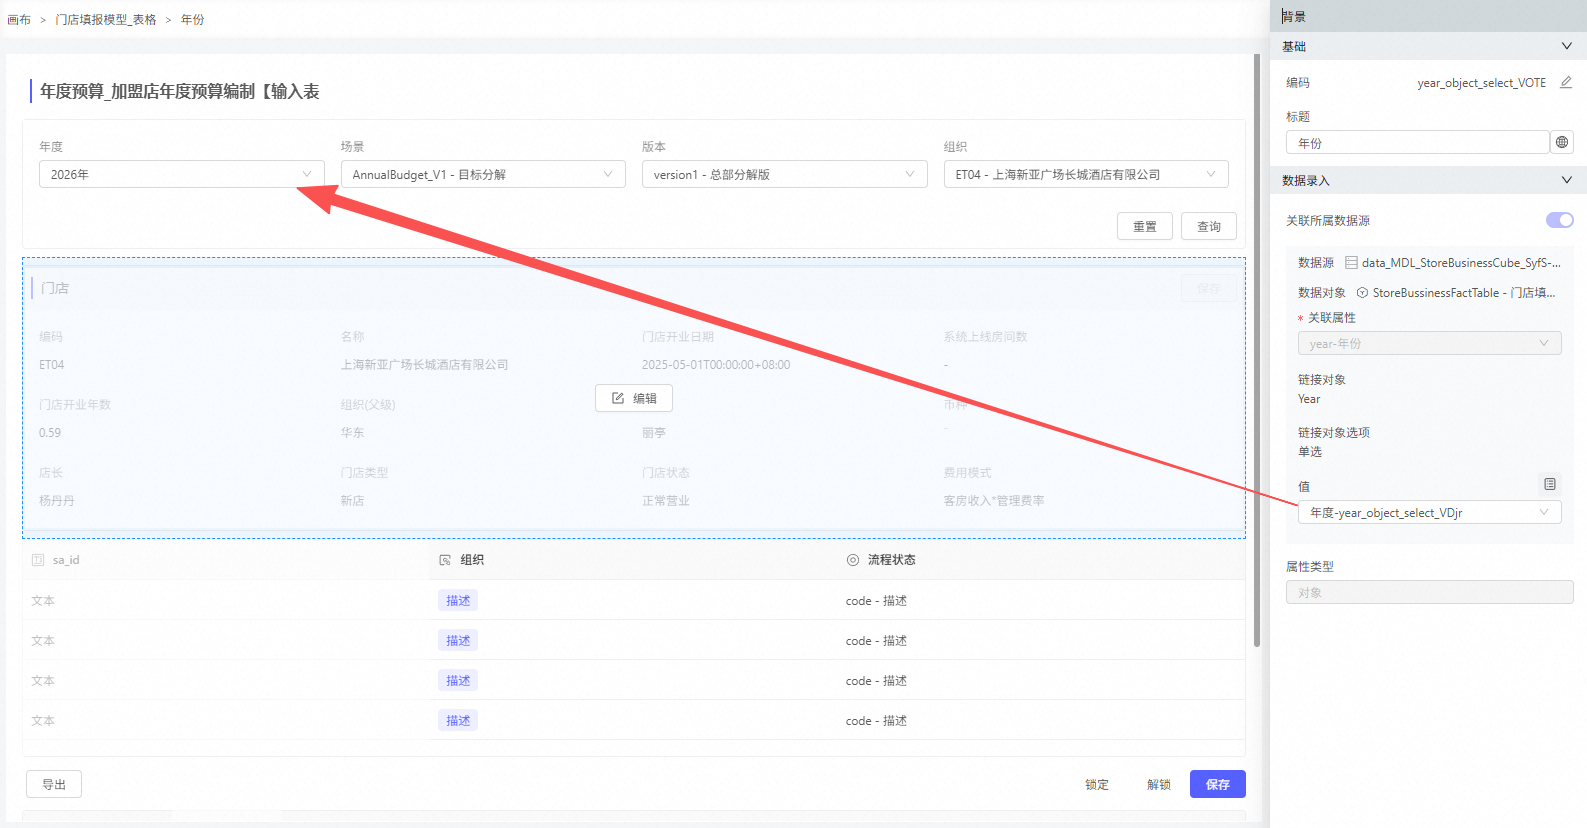The height and width of the screenshot is (828, 1587).
Task: Click the 数据源 table icon
Action: click(1351, 263)
